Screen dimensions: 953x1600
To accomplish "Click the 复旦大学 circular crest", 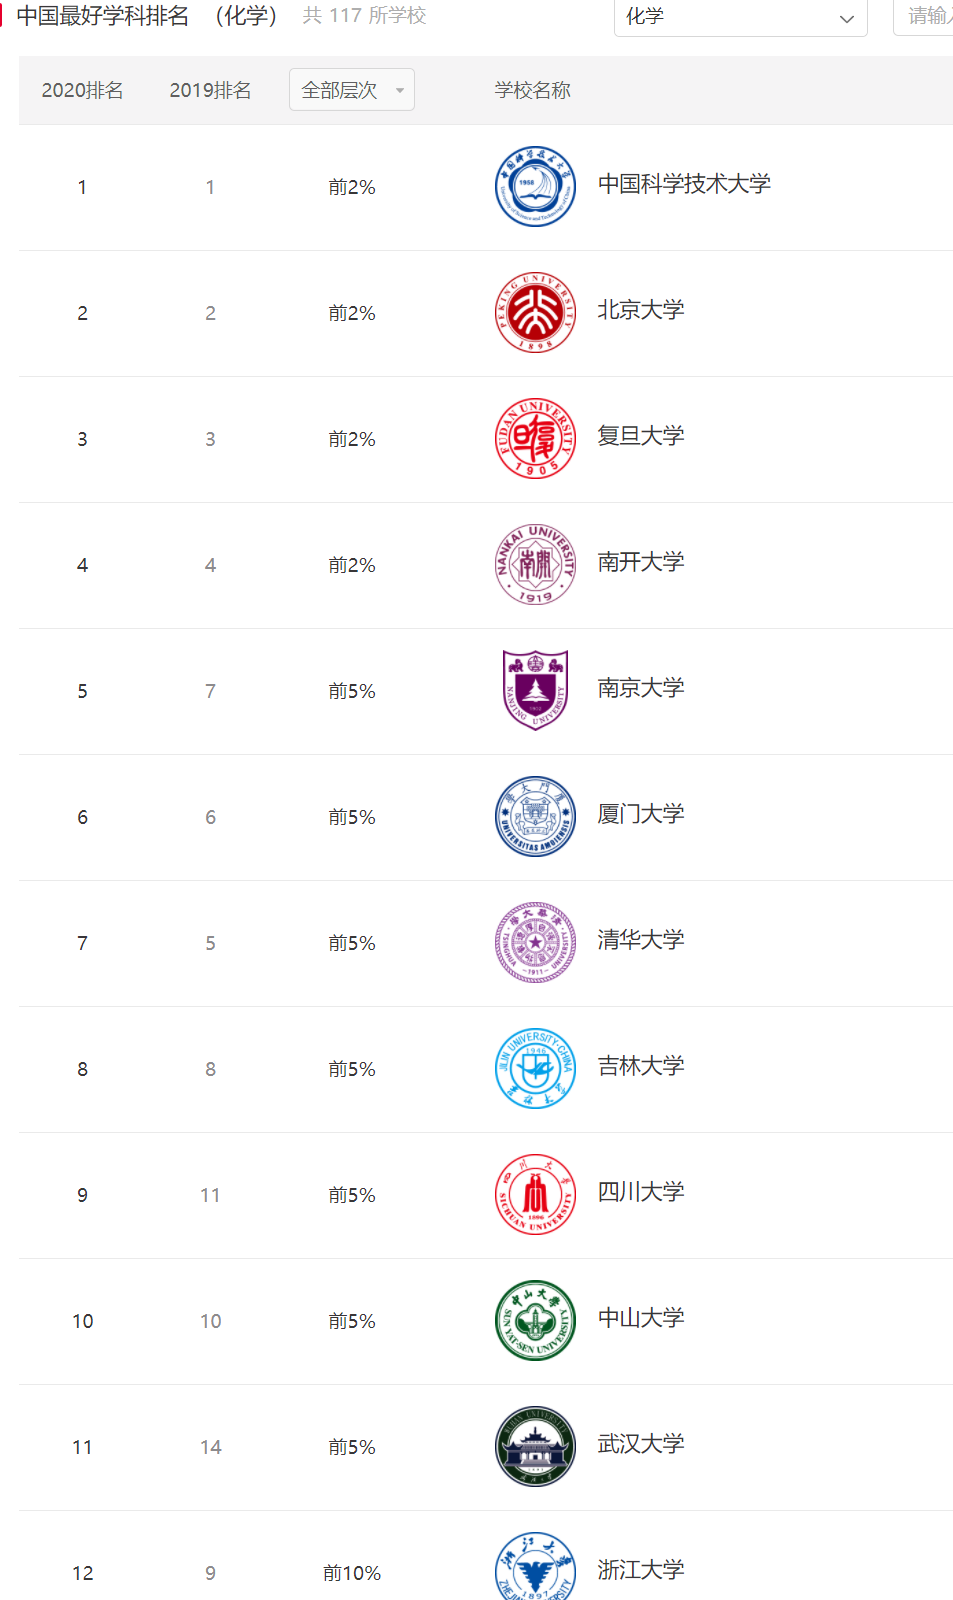I will [535, 438].
